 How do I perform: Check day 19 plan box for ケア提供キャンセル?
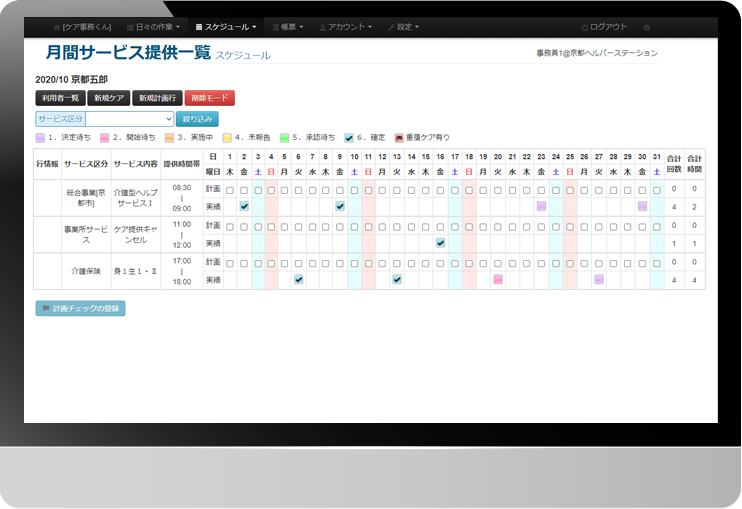click(x=483, y=227)
